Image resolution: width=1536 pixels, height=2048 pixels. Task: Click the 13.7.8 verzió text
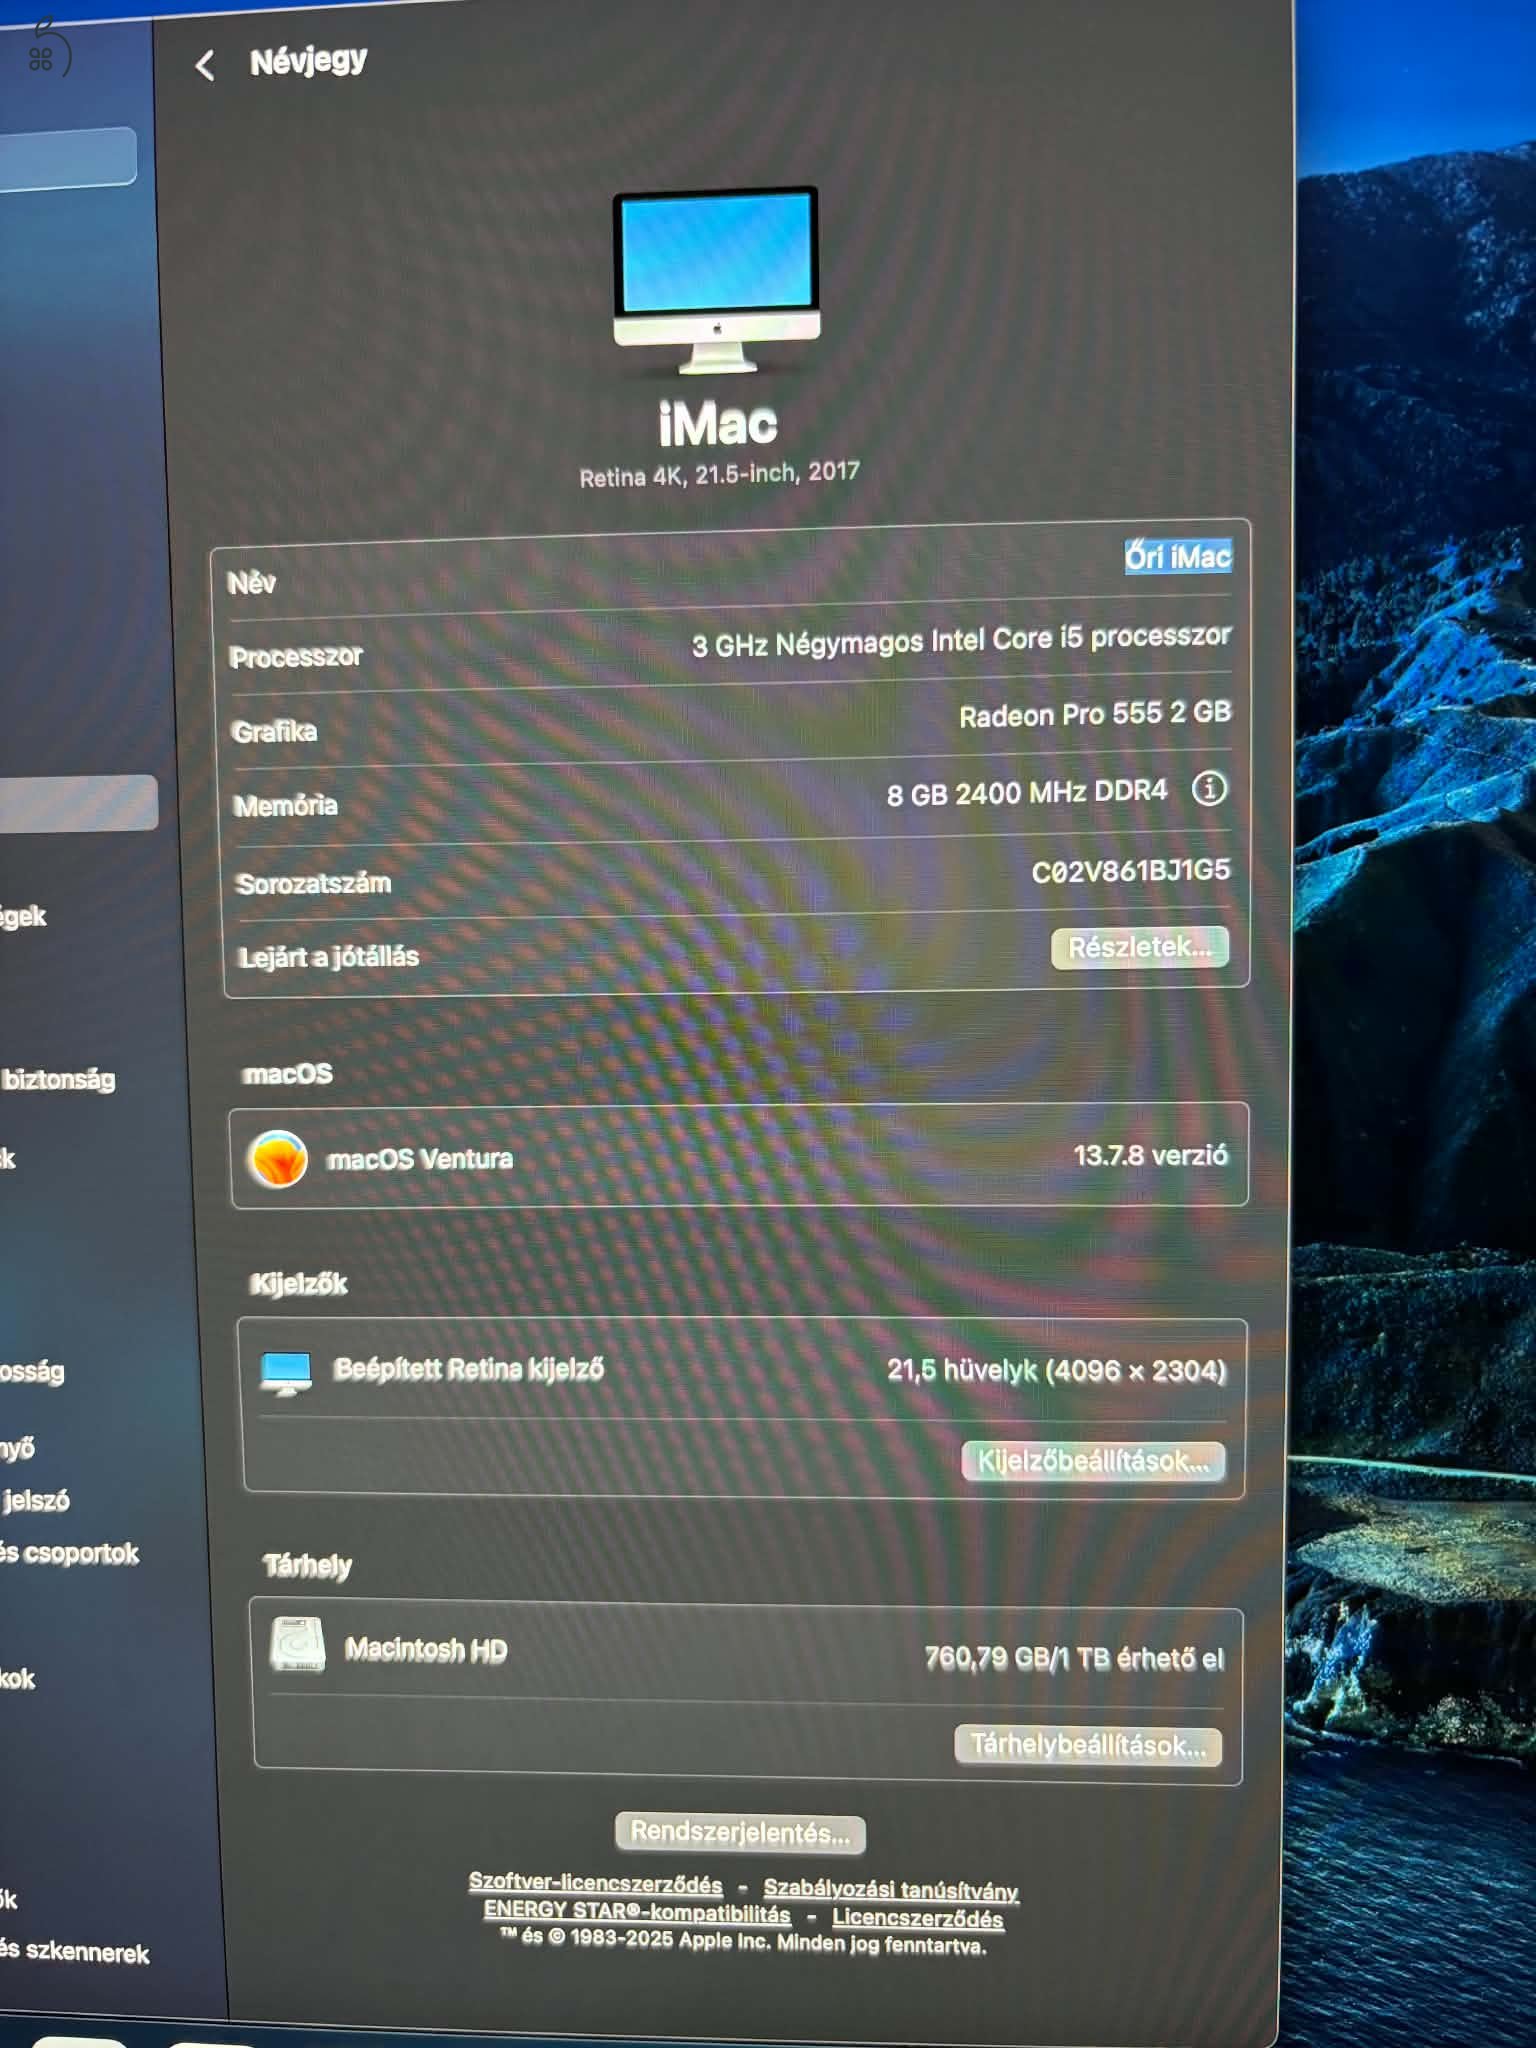1150,1156
